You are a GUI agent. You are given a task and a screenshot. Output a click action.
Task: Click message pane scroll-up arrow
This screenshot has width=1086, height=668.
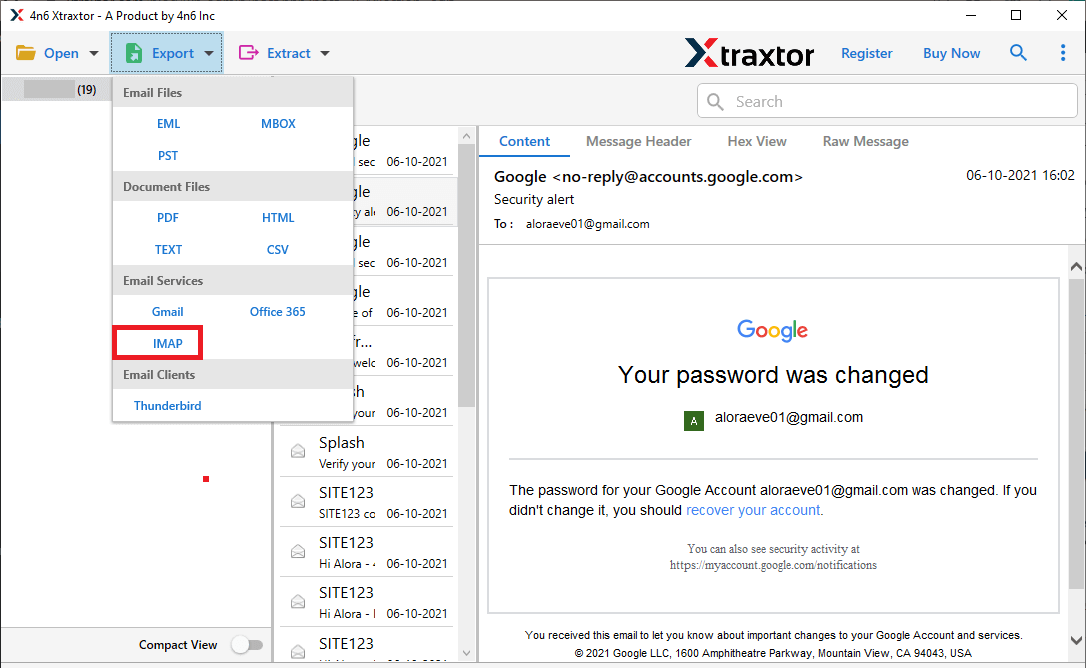tap(1076, 267)
